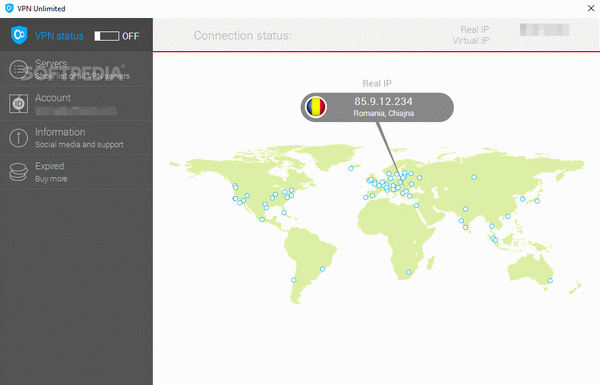Click the Account ID badge icon
Image resolution: width=600 pixels, height=385 pixels.
pos(18,103)
